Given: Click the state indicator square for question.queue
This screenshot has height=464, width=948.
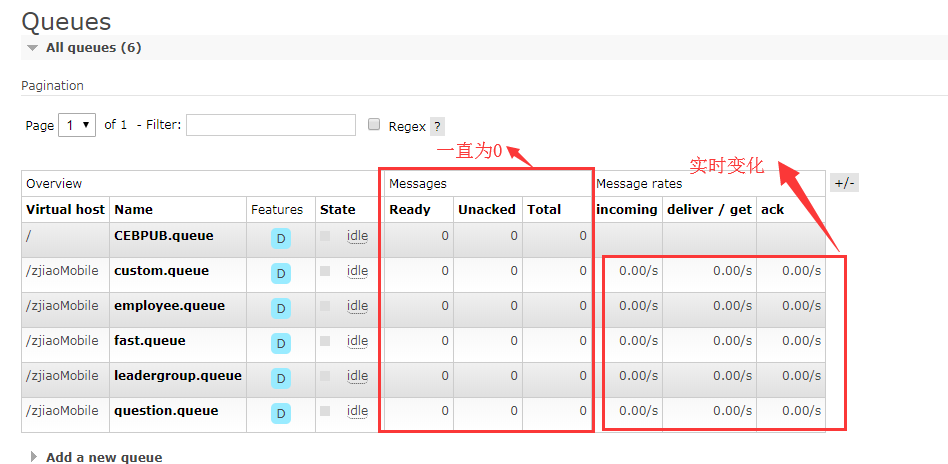Looking at the screenshot, I should tap(325, 411).
